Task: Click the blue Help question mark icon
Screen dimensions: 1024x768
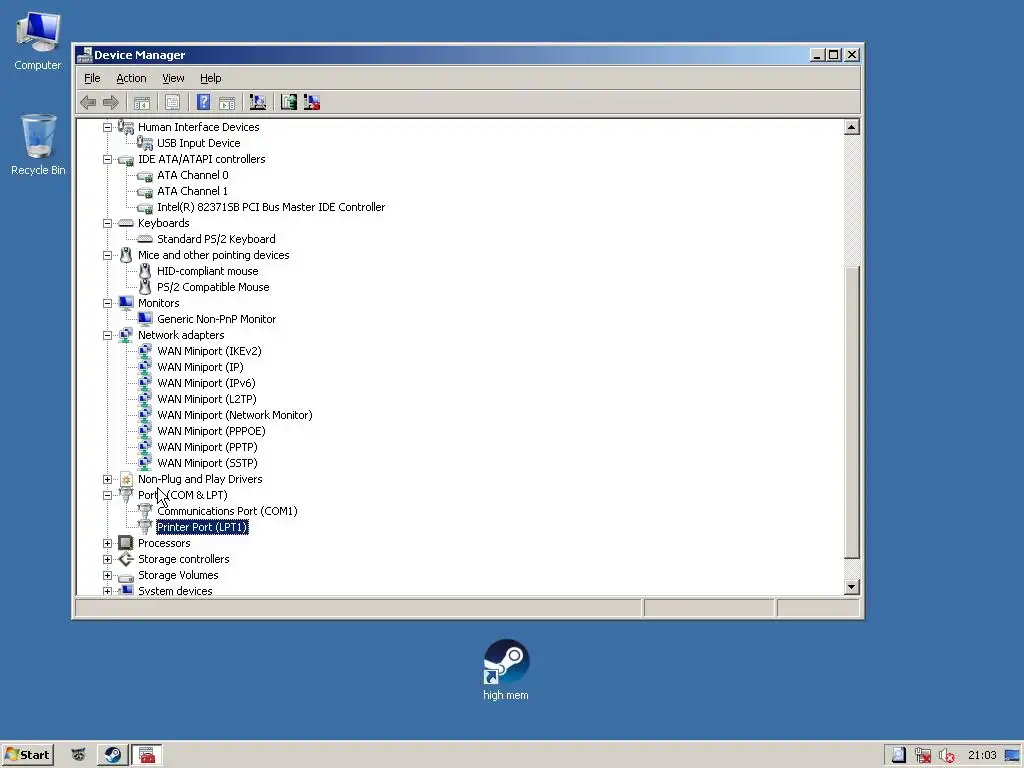Action: click(x=203, y=103)
